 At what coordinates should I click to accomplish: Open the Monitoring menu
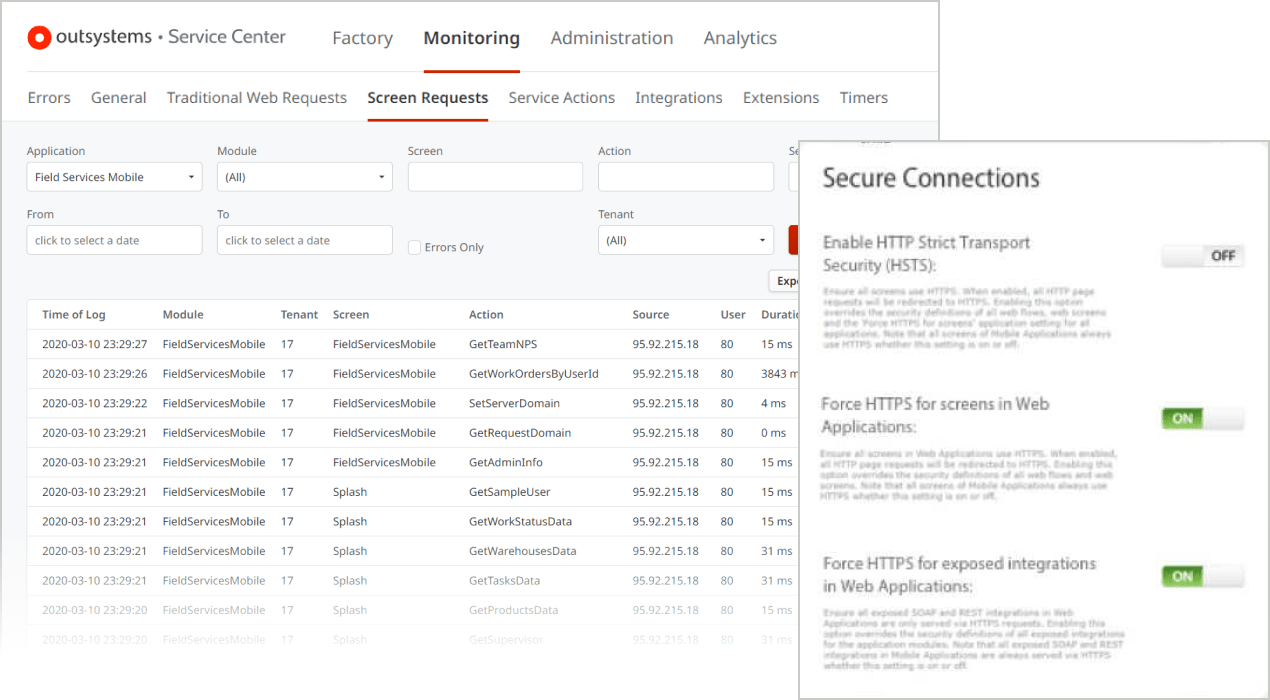[472, 38]
